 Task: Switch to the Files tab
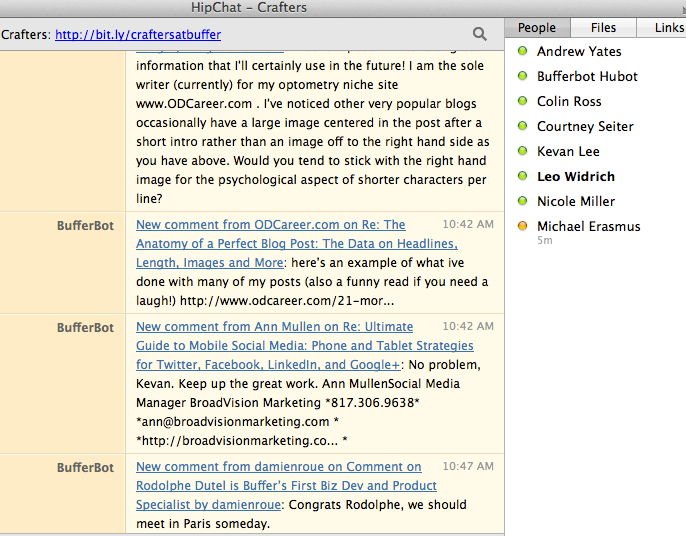[x=603, y=28]
